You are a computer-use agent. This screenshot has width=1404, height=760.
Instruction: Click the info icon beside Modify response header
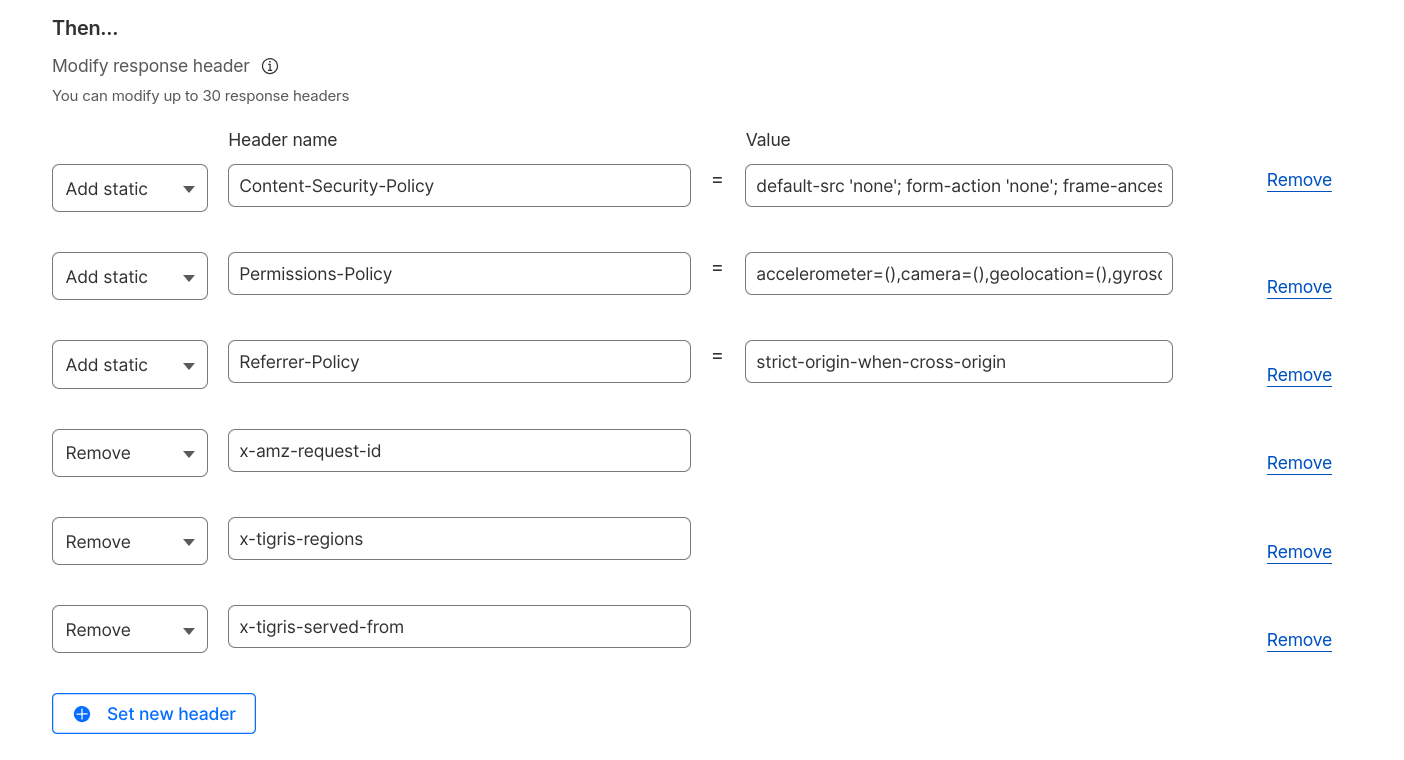(x=270, y=66)
